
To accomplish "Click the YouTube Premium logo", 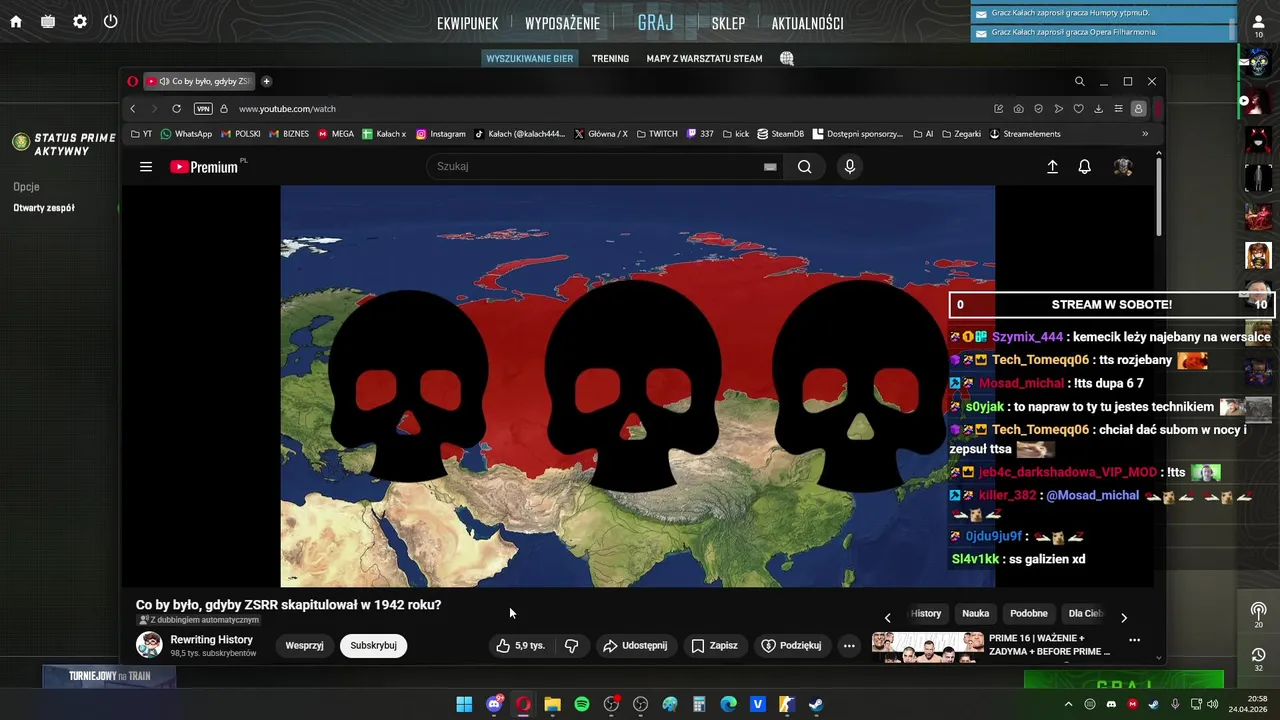I will (x=204, y=167).
